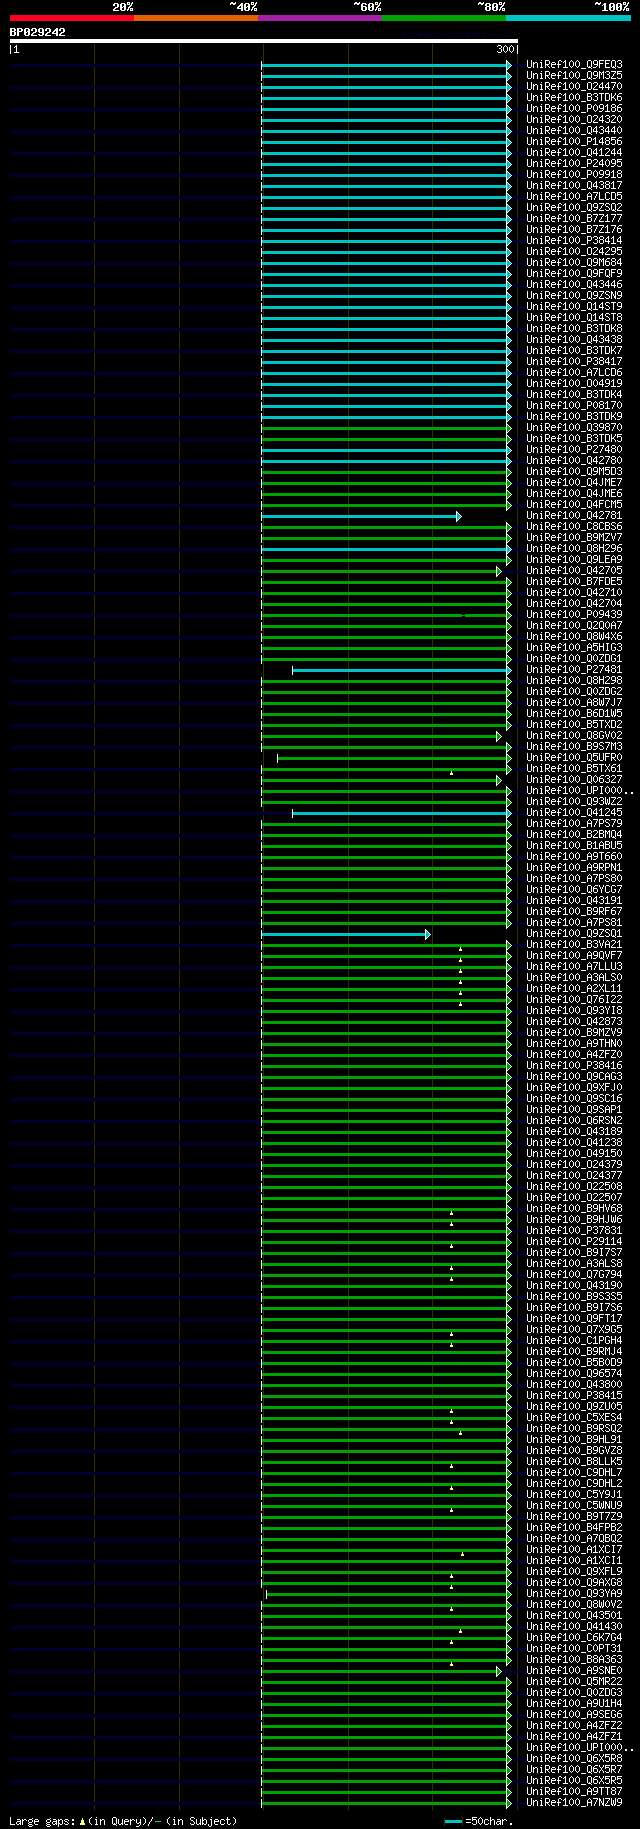The height and width of the screenshot is (1829, 640).
Task: Click the yellow gap marker on UniRef100_B5TX61 row
Action: (451, 773)
